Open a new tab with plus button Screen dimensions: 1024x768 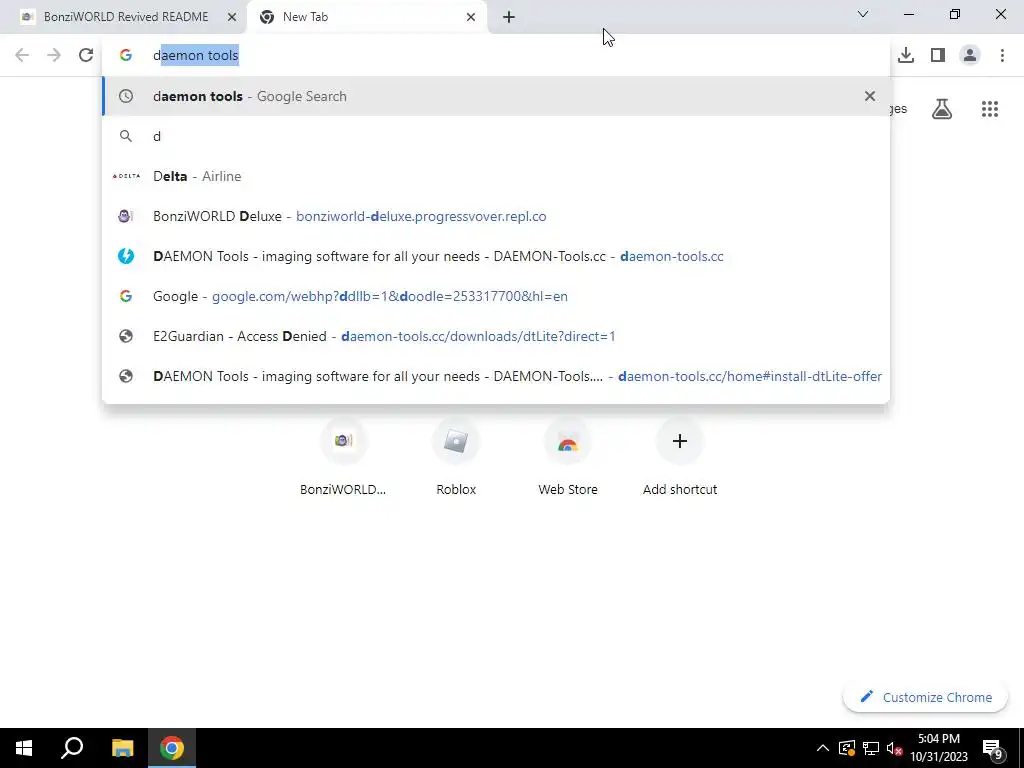[509, 17]
